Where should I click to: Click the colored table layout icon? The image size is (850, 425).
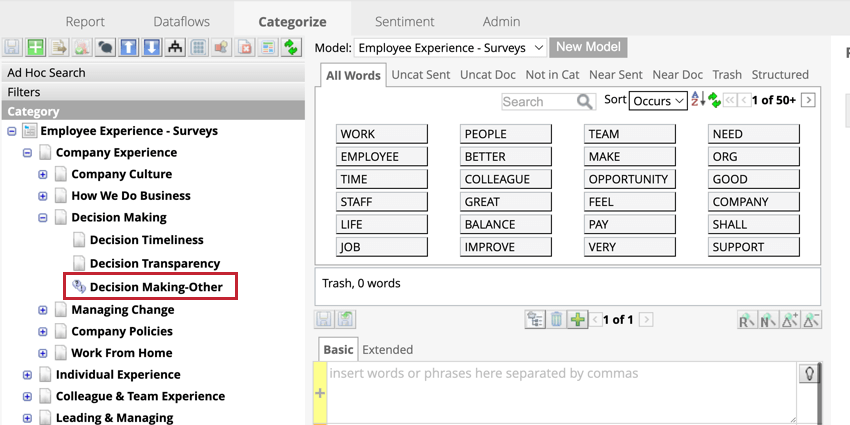coord(268,47)
